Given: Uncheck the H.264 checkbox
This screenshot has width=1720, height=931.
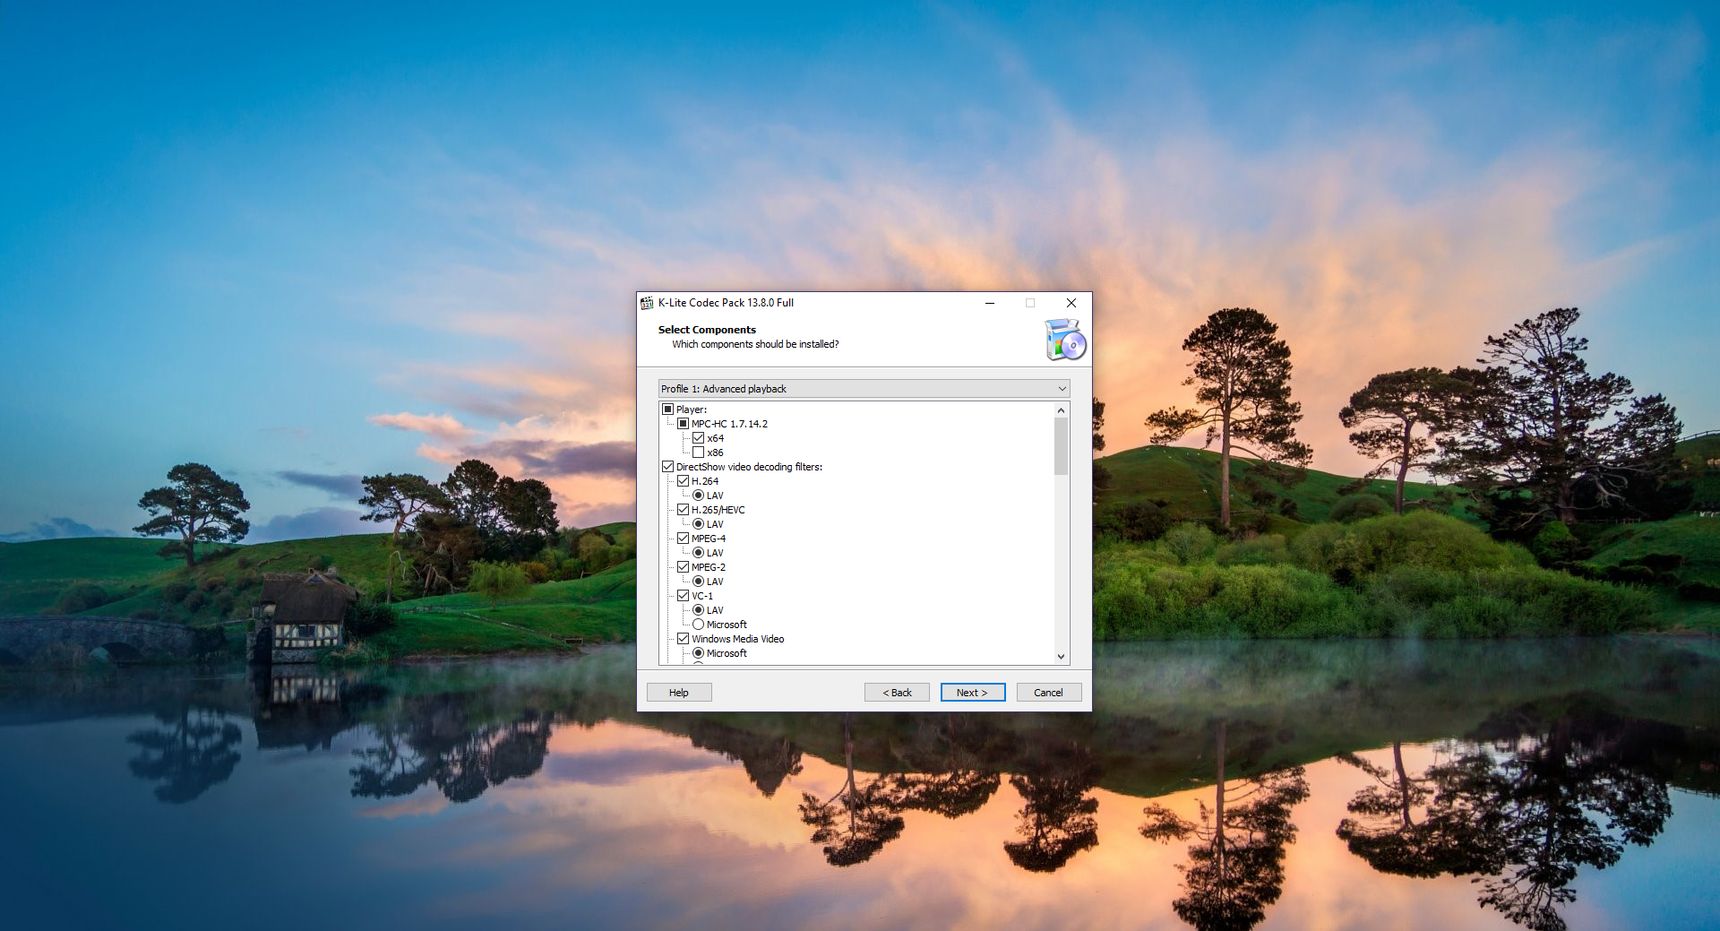Looking at the screenshot, I should (683, 481).
